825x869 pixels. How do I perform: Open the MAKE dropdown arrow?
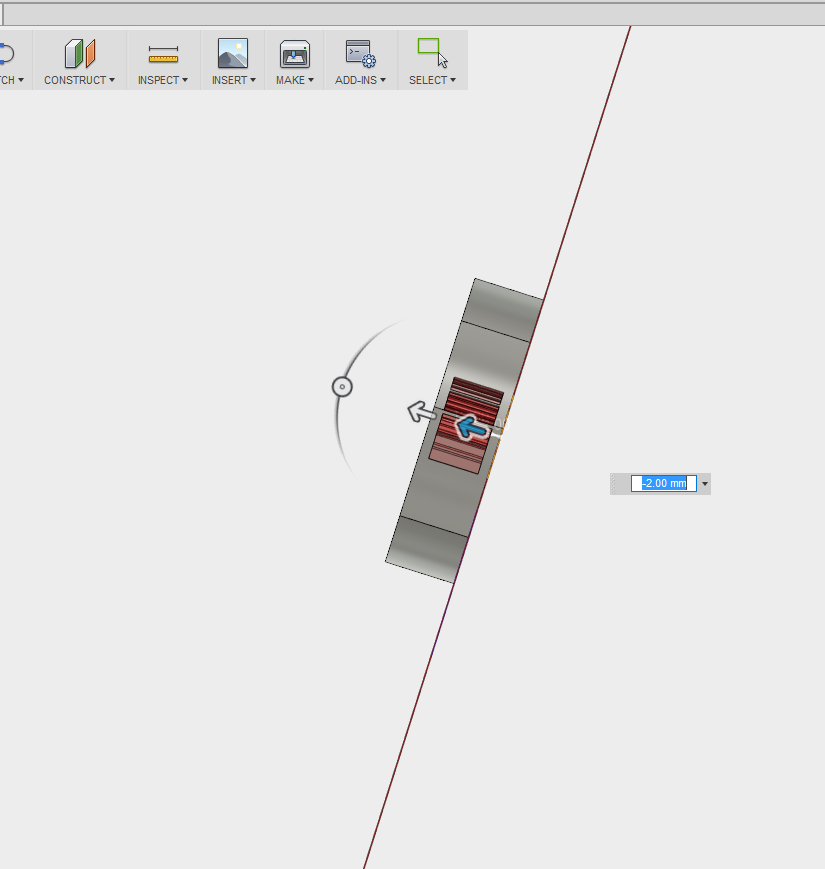(313, 81)
